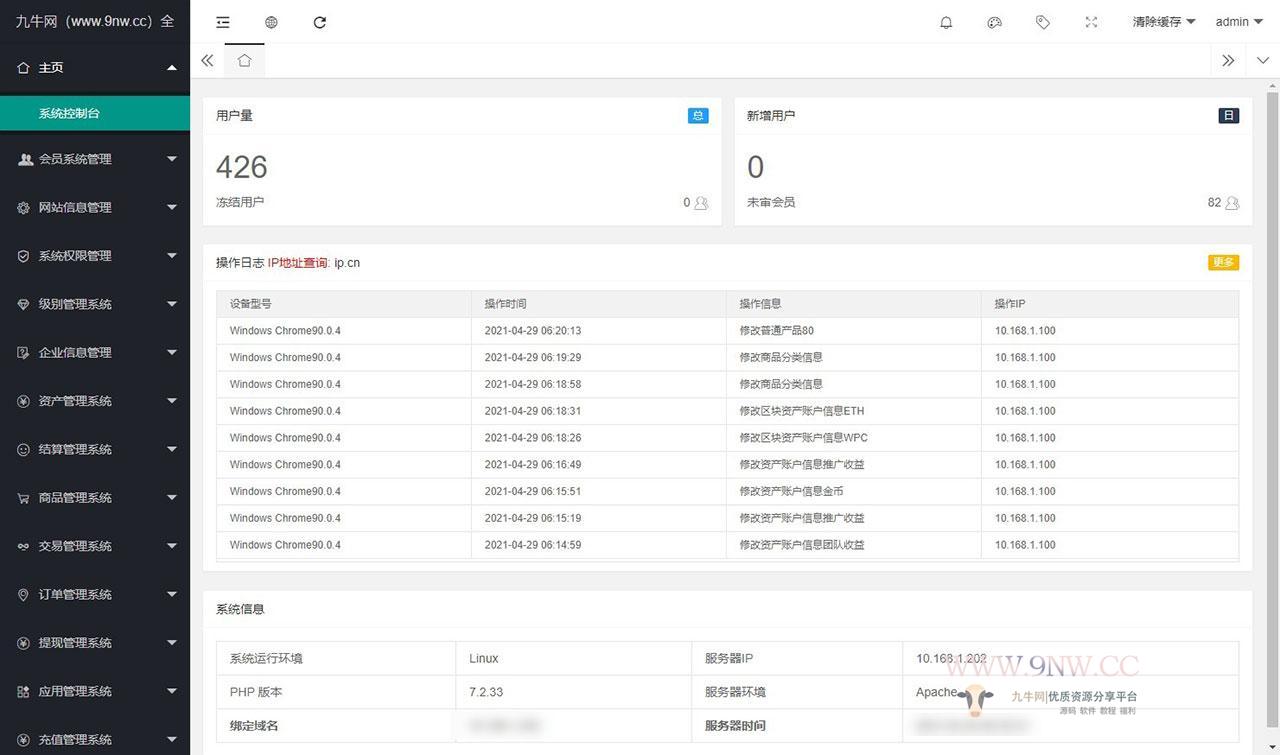
Task: Expand 应用管理系统 menu
Action: click(x=95, y=691)
